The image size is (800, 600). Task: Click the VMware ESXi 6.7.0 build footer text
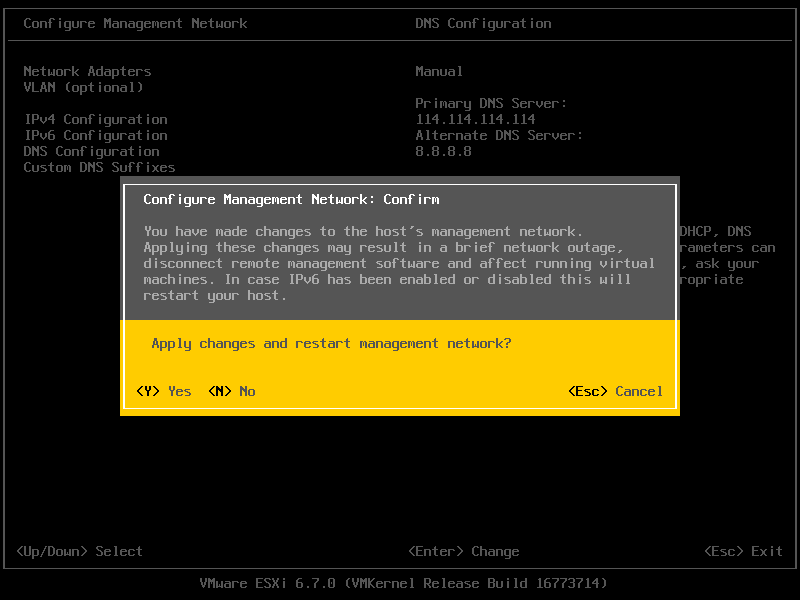tap(403, 583)
